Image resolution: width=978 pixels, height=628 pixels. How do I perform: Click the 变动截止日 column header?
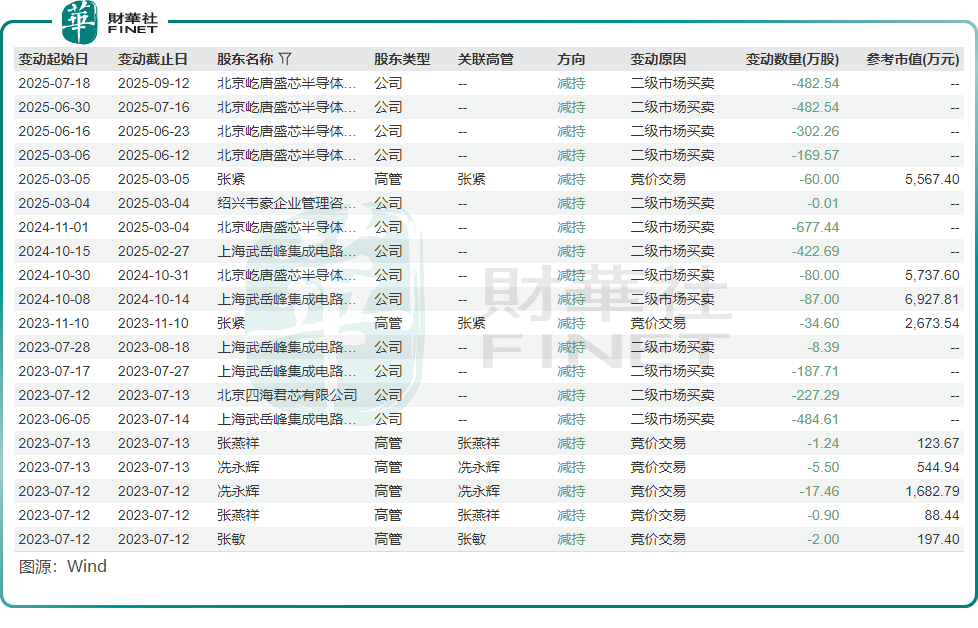pyautogui.click(x=153, y=60)
